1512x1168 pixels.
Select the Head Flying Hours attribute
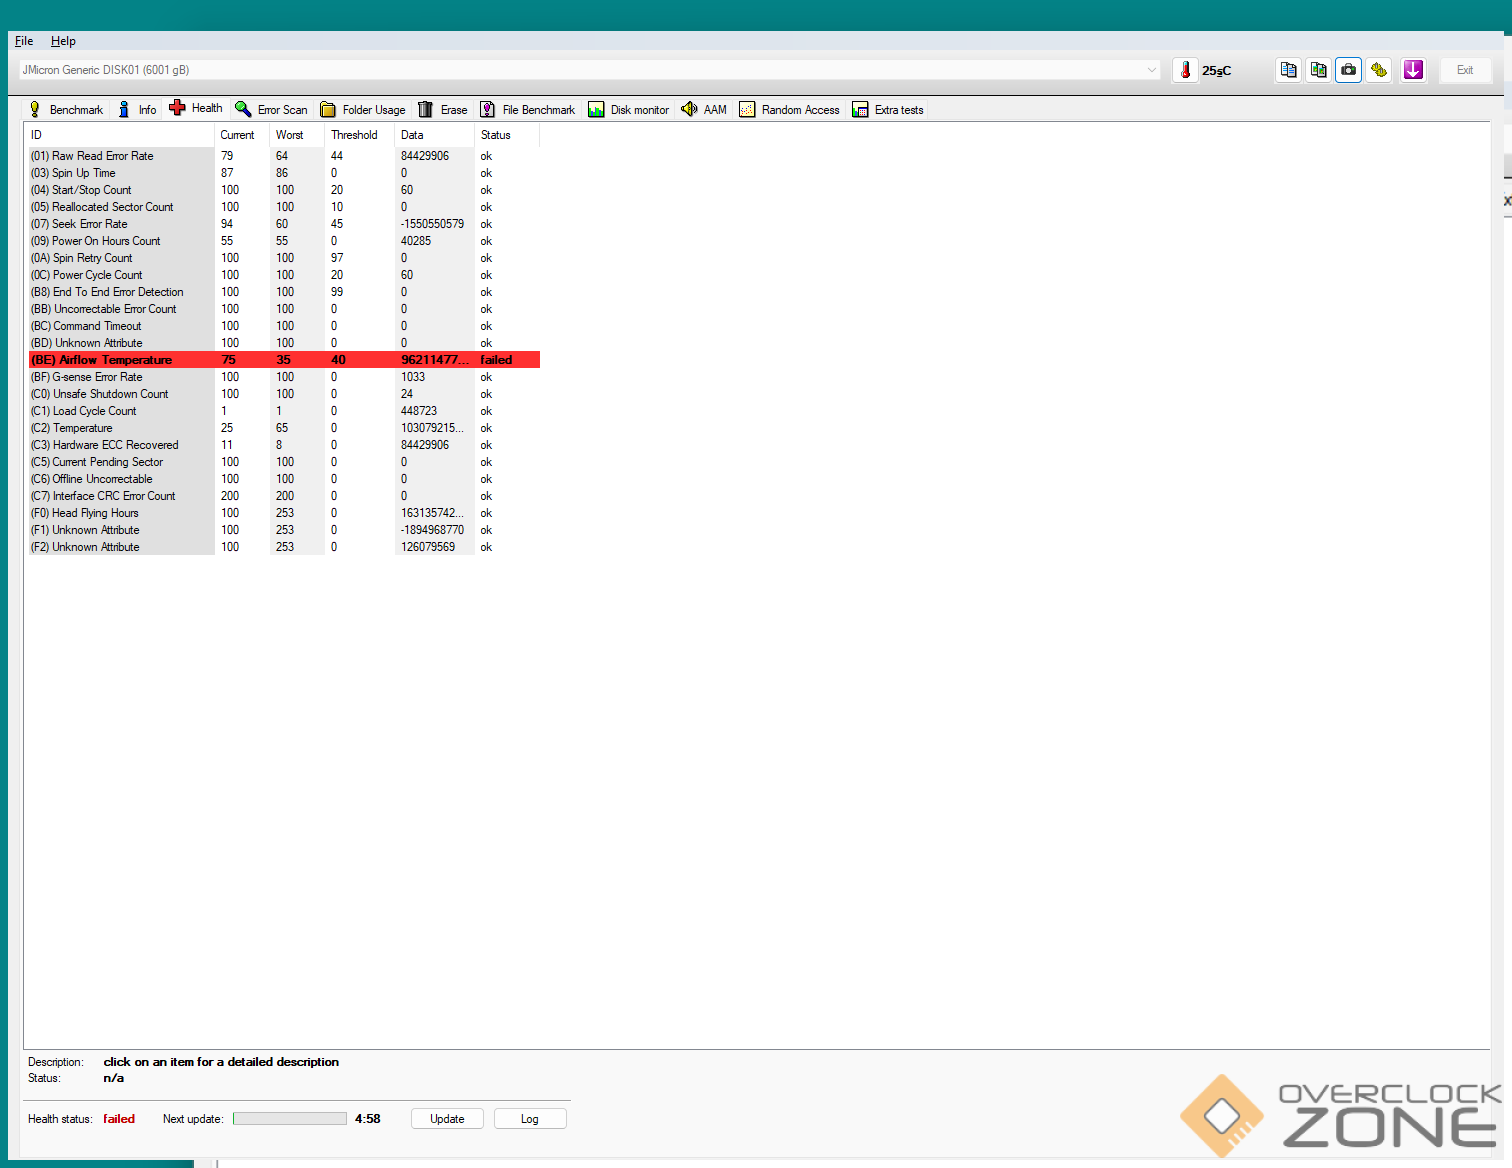point(284,513)
